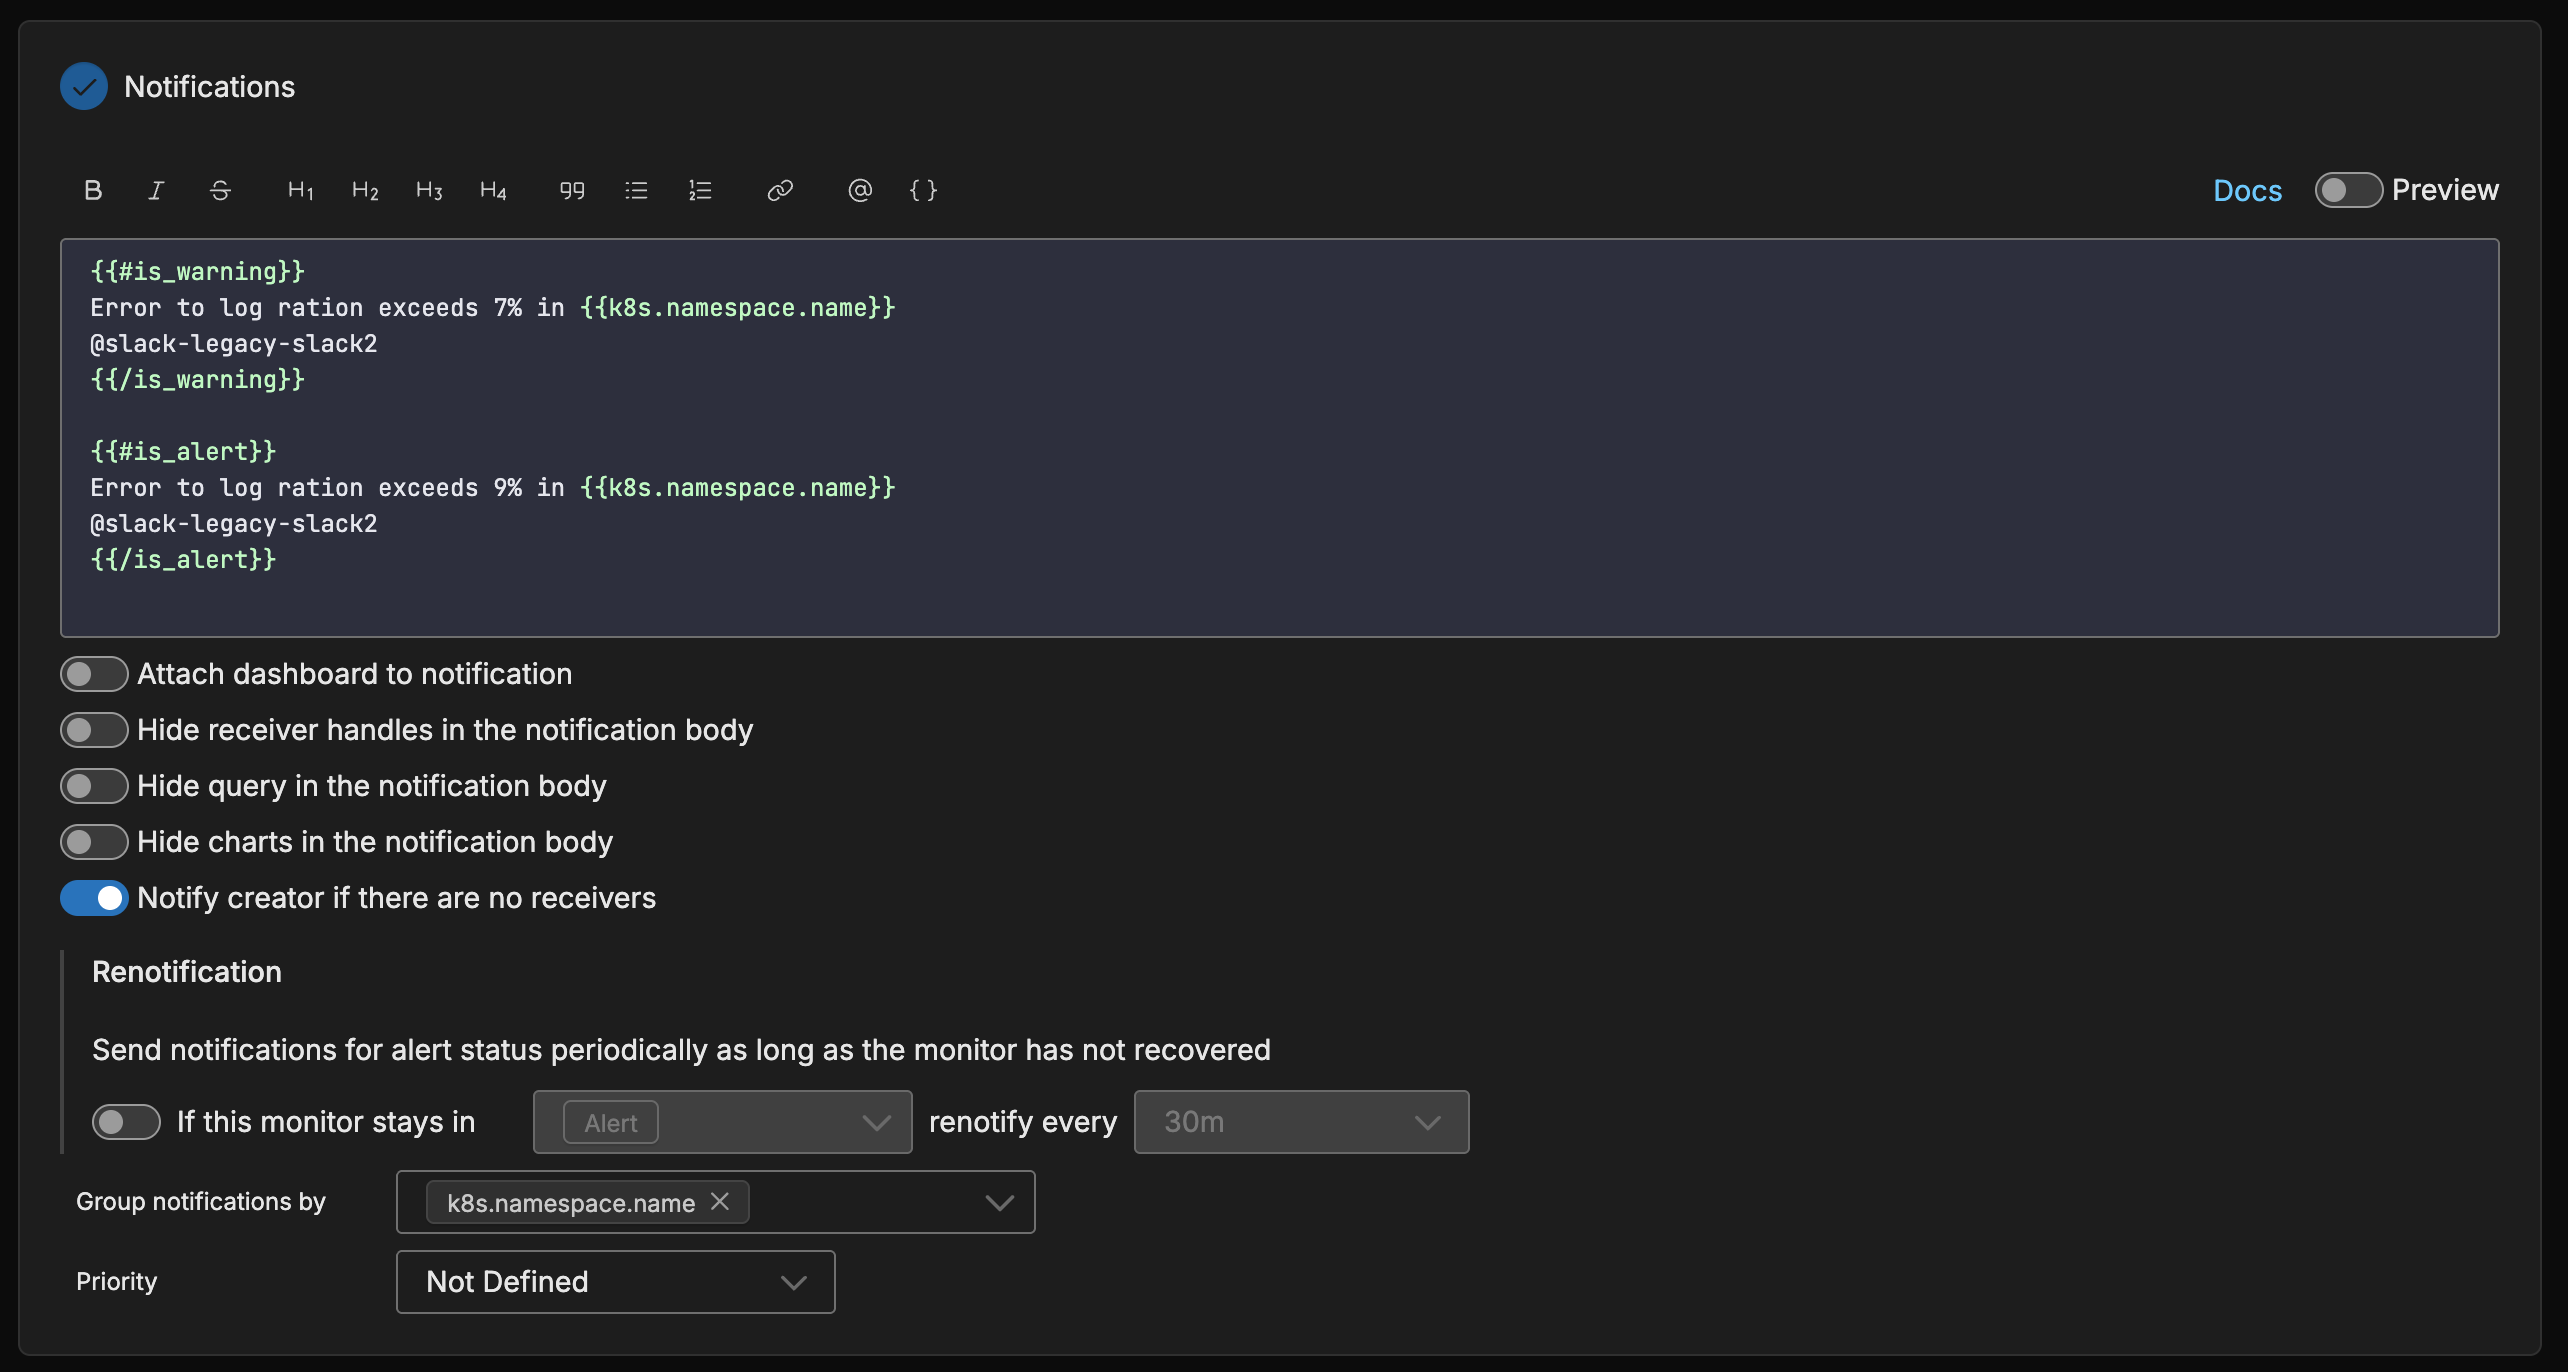Screen dimensions: 2568x1372
Task: Enable the renotification toggle for monitor state
Action: point(126,1122)
